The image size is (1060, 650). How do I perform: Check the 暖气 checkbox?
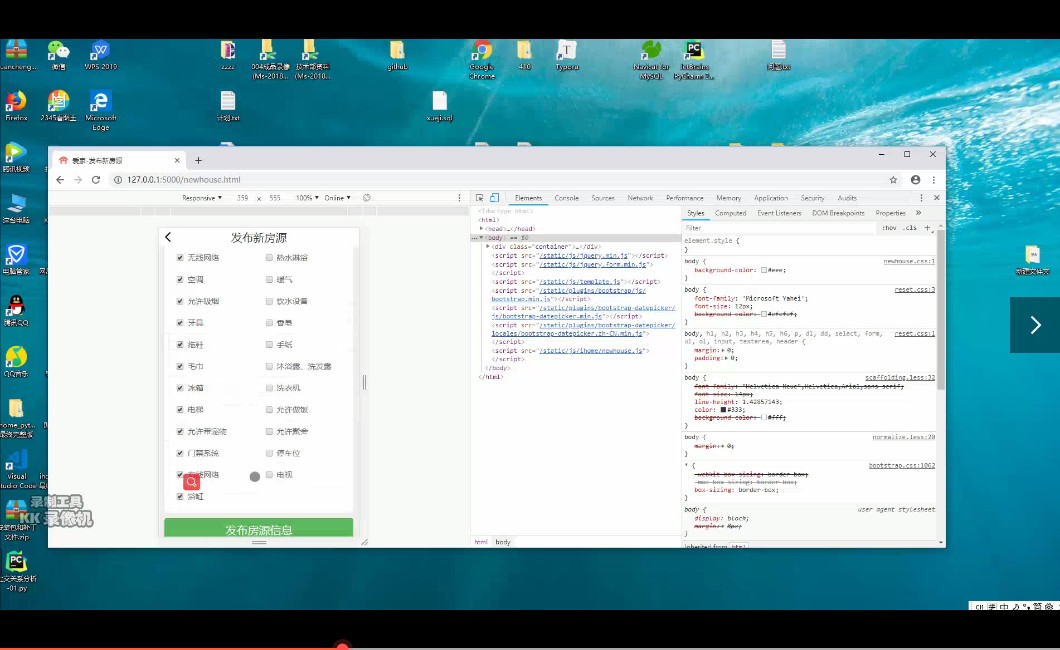269,279
